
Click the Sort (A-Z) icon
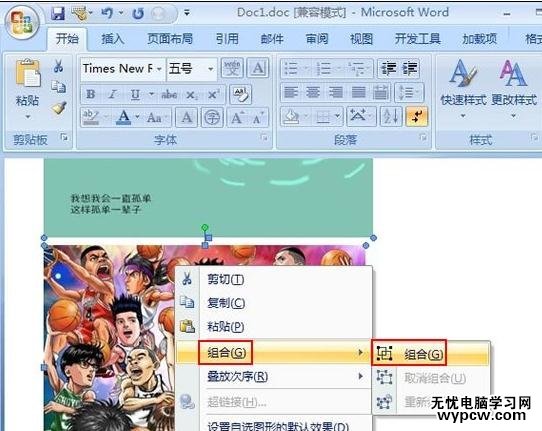391,116
